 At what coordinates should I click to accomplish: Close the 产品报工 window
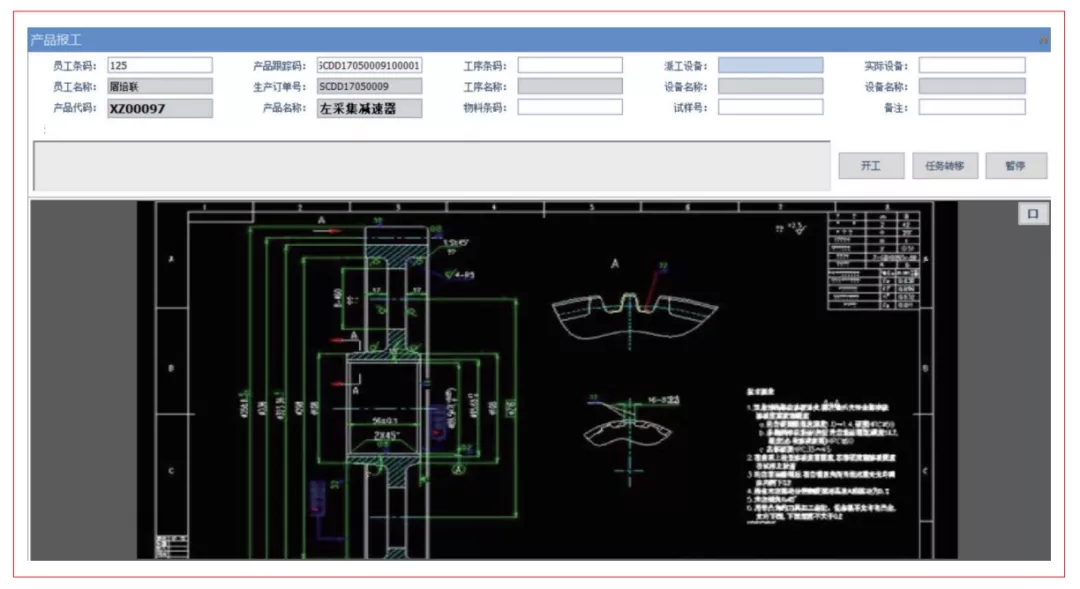coord(1044,40)
